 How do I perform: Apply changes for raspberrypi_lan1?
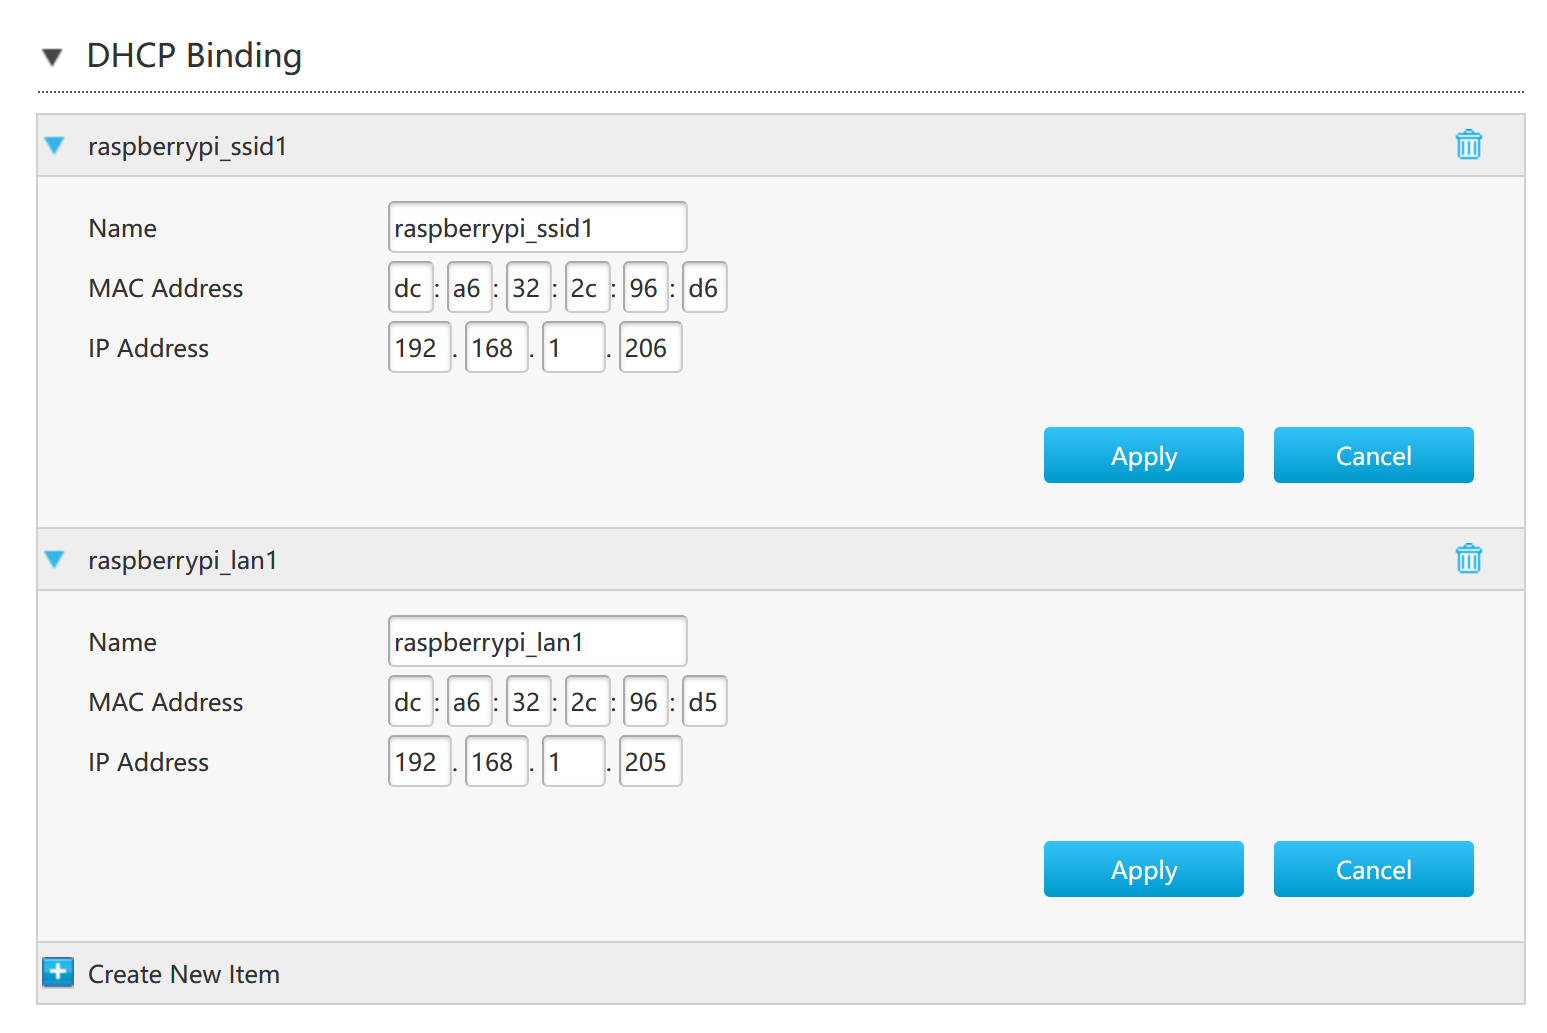point(1143,870)
